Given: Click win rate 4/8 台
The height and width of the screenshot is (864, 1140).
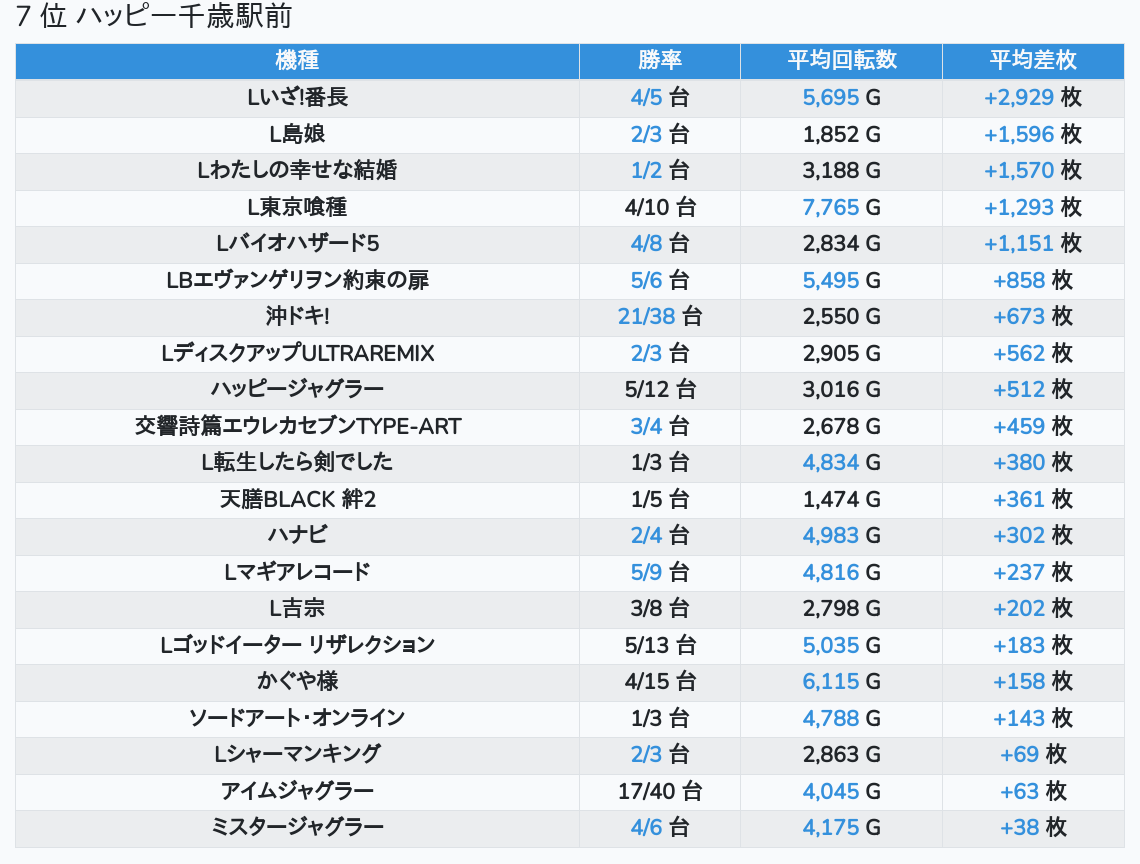Looking at the screenshot, I should coord(659,244).
